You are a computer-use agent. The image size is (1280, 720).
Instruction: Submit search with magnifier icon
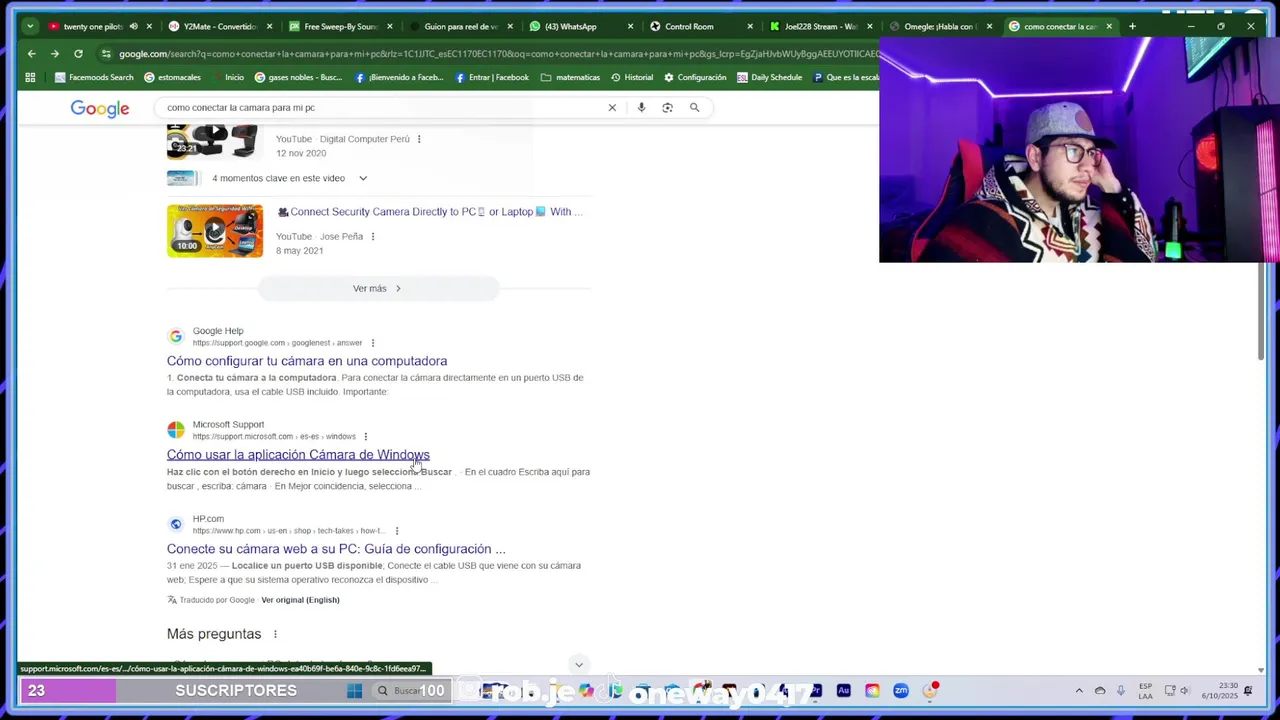coord(694,107)
